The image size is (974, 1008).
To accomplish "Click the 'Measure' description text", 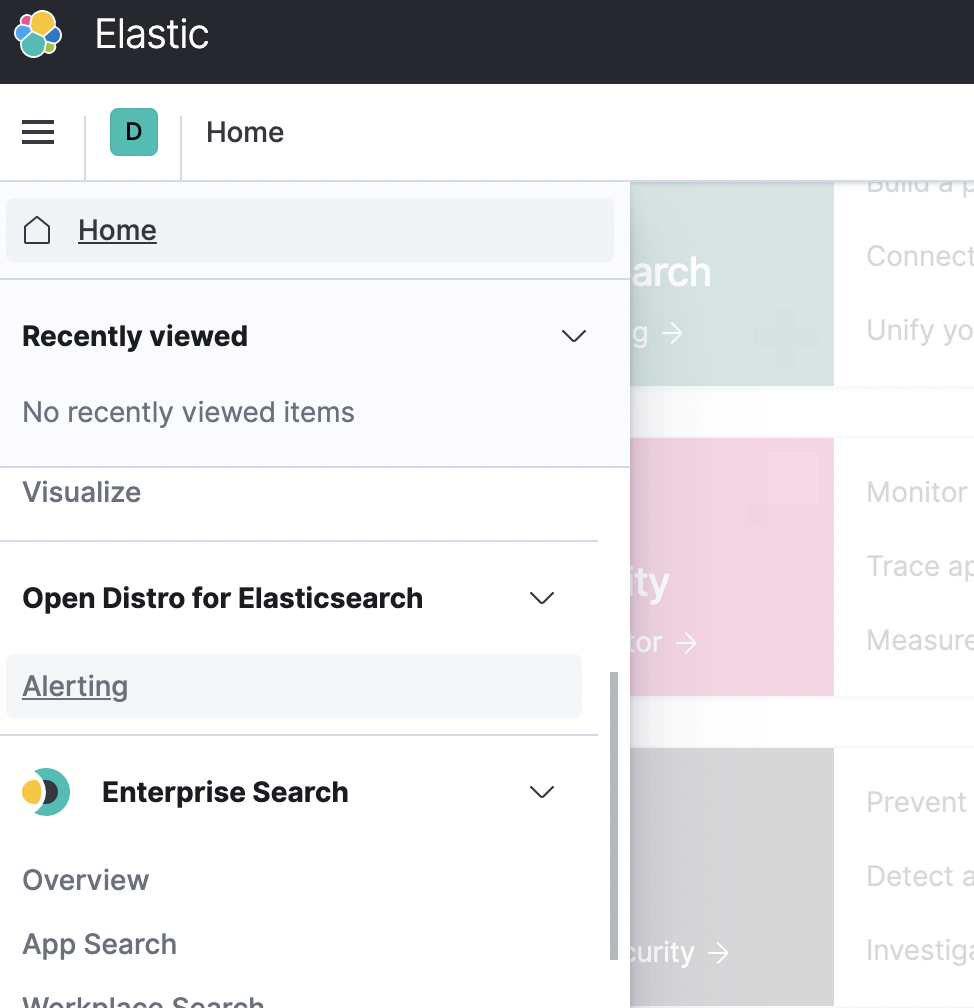I will tap(920, 640).
